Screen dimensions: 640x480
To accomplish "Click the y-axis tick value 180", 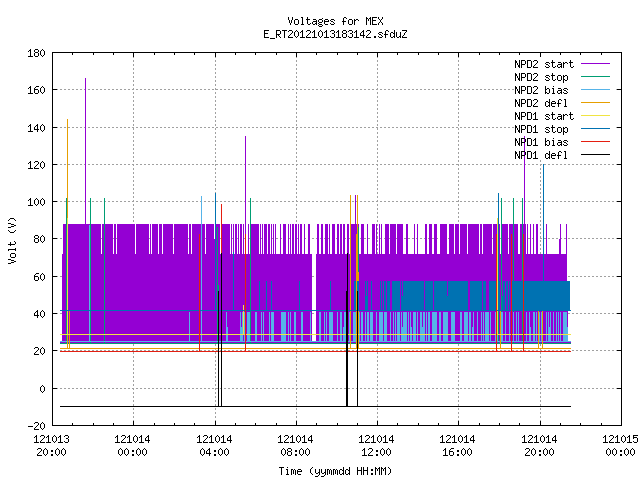I will click(36, 53).
